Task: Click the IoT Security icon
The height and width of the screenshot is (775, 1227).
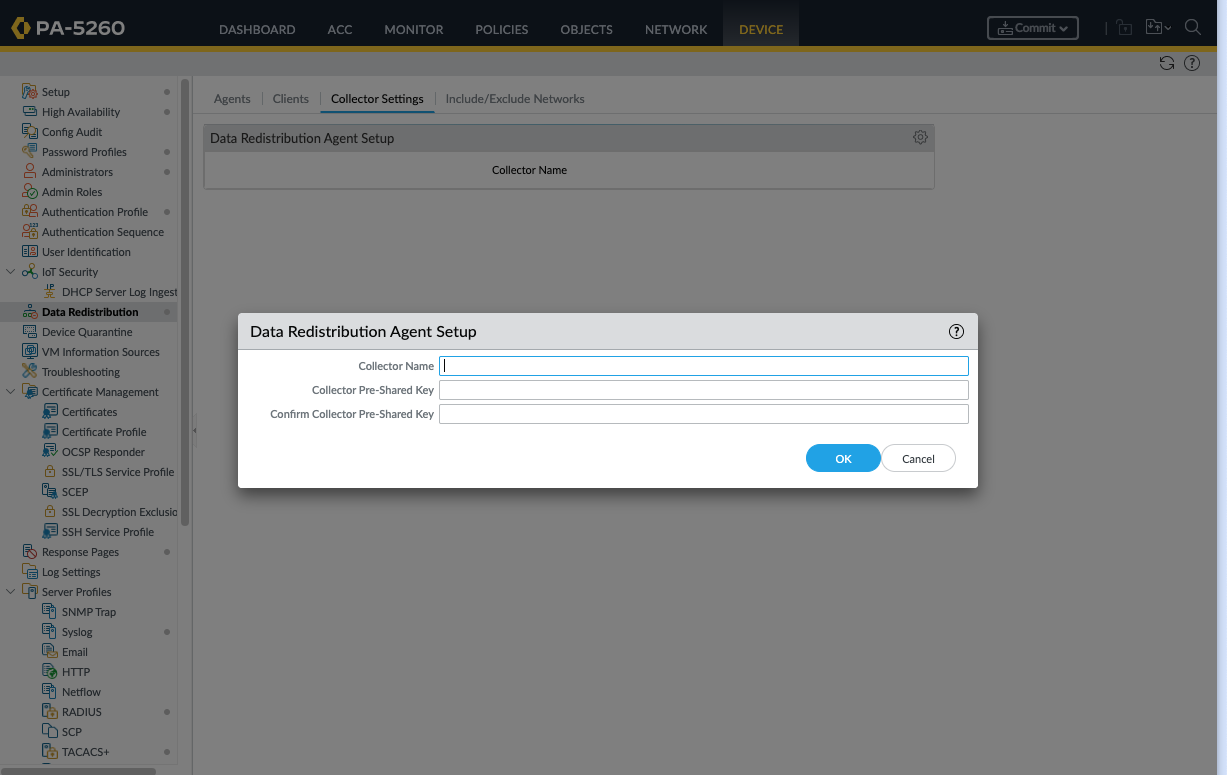Action: [x=30, y=272]
